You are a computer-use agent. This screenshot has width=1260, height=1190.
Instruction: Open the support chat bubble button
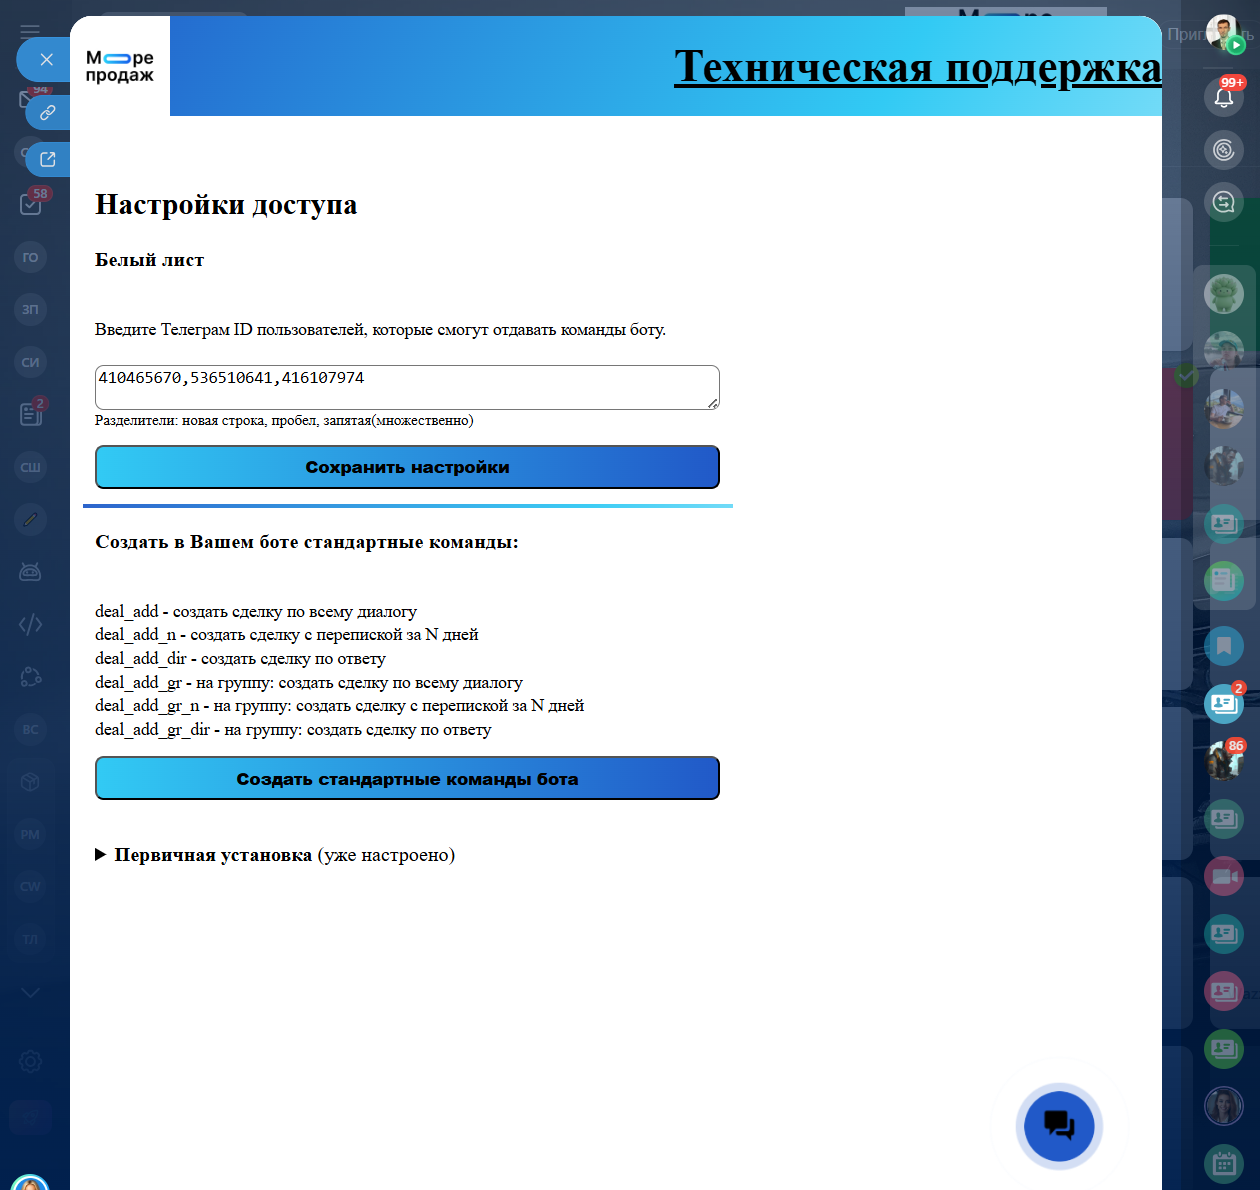click(1059, 1126)
